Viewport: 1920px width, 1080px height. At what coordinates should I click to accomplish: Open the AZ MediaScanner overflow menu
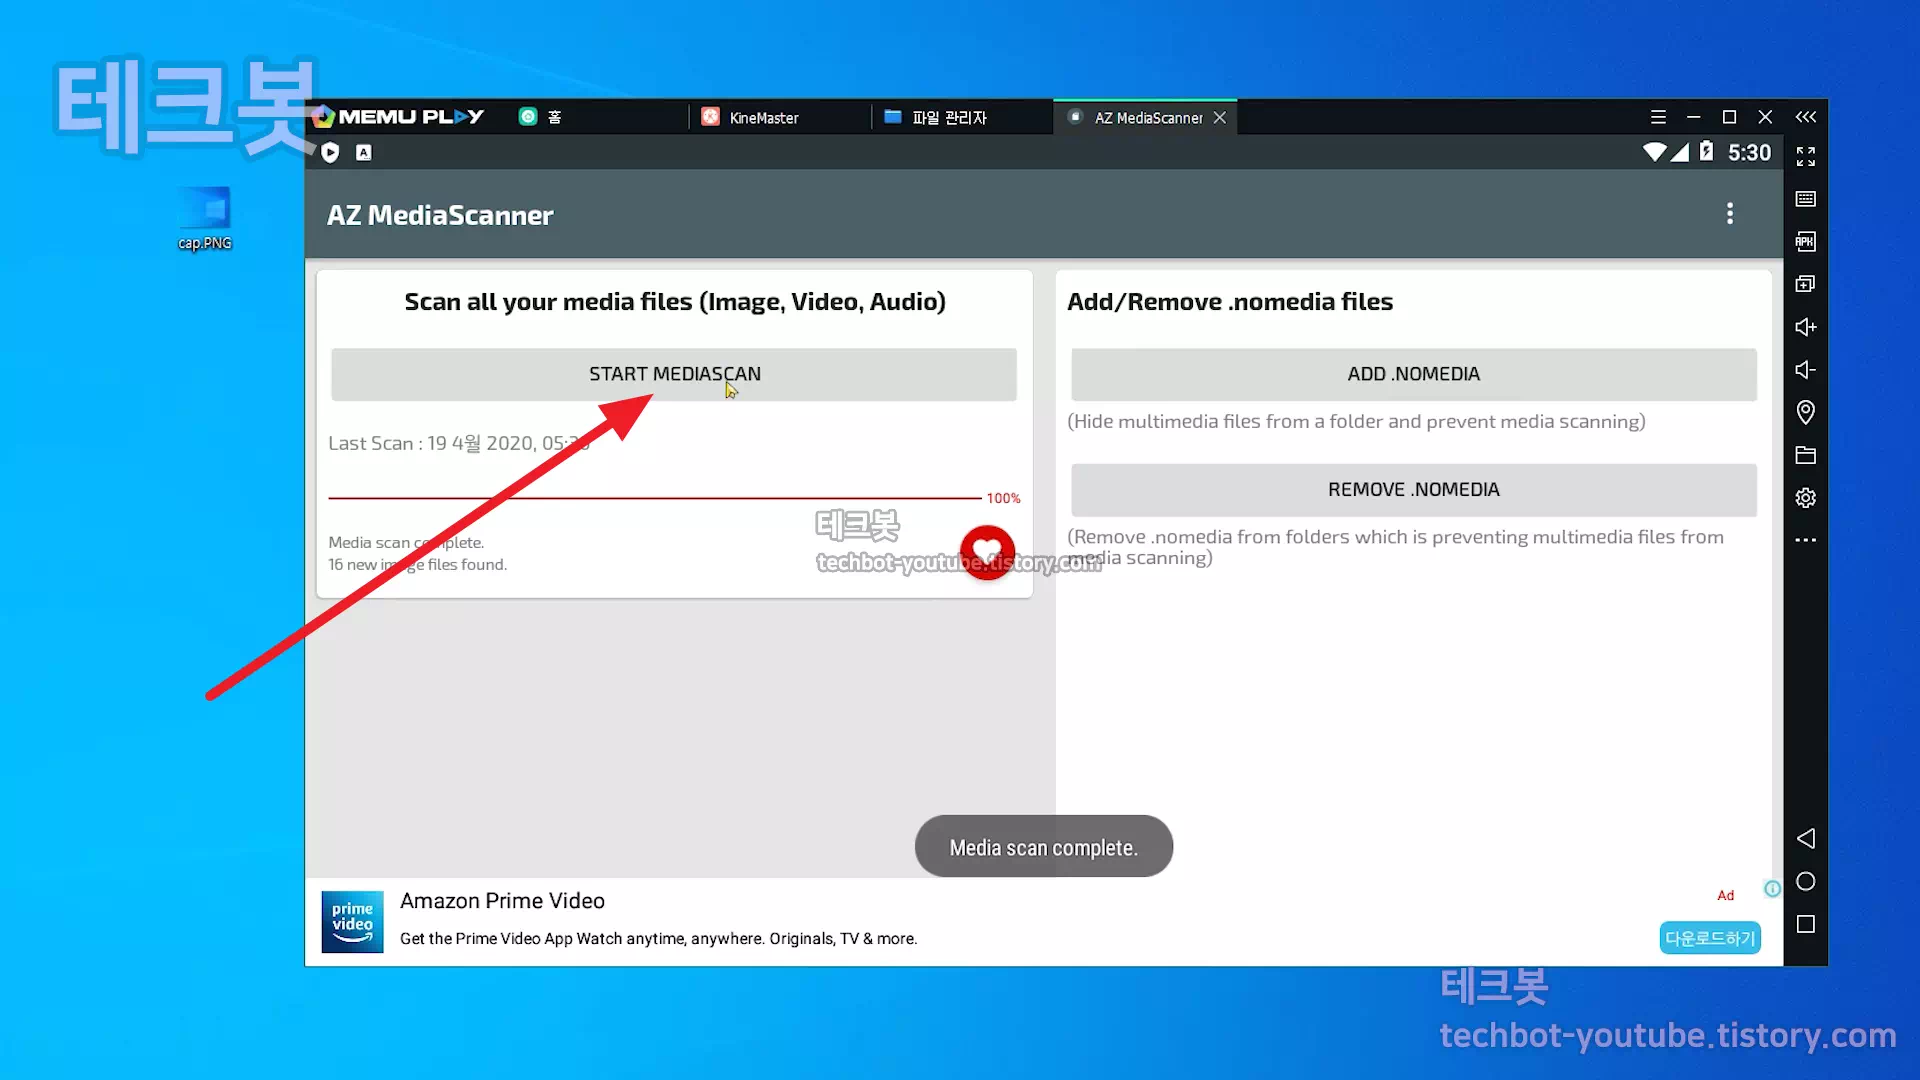1729,214
